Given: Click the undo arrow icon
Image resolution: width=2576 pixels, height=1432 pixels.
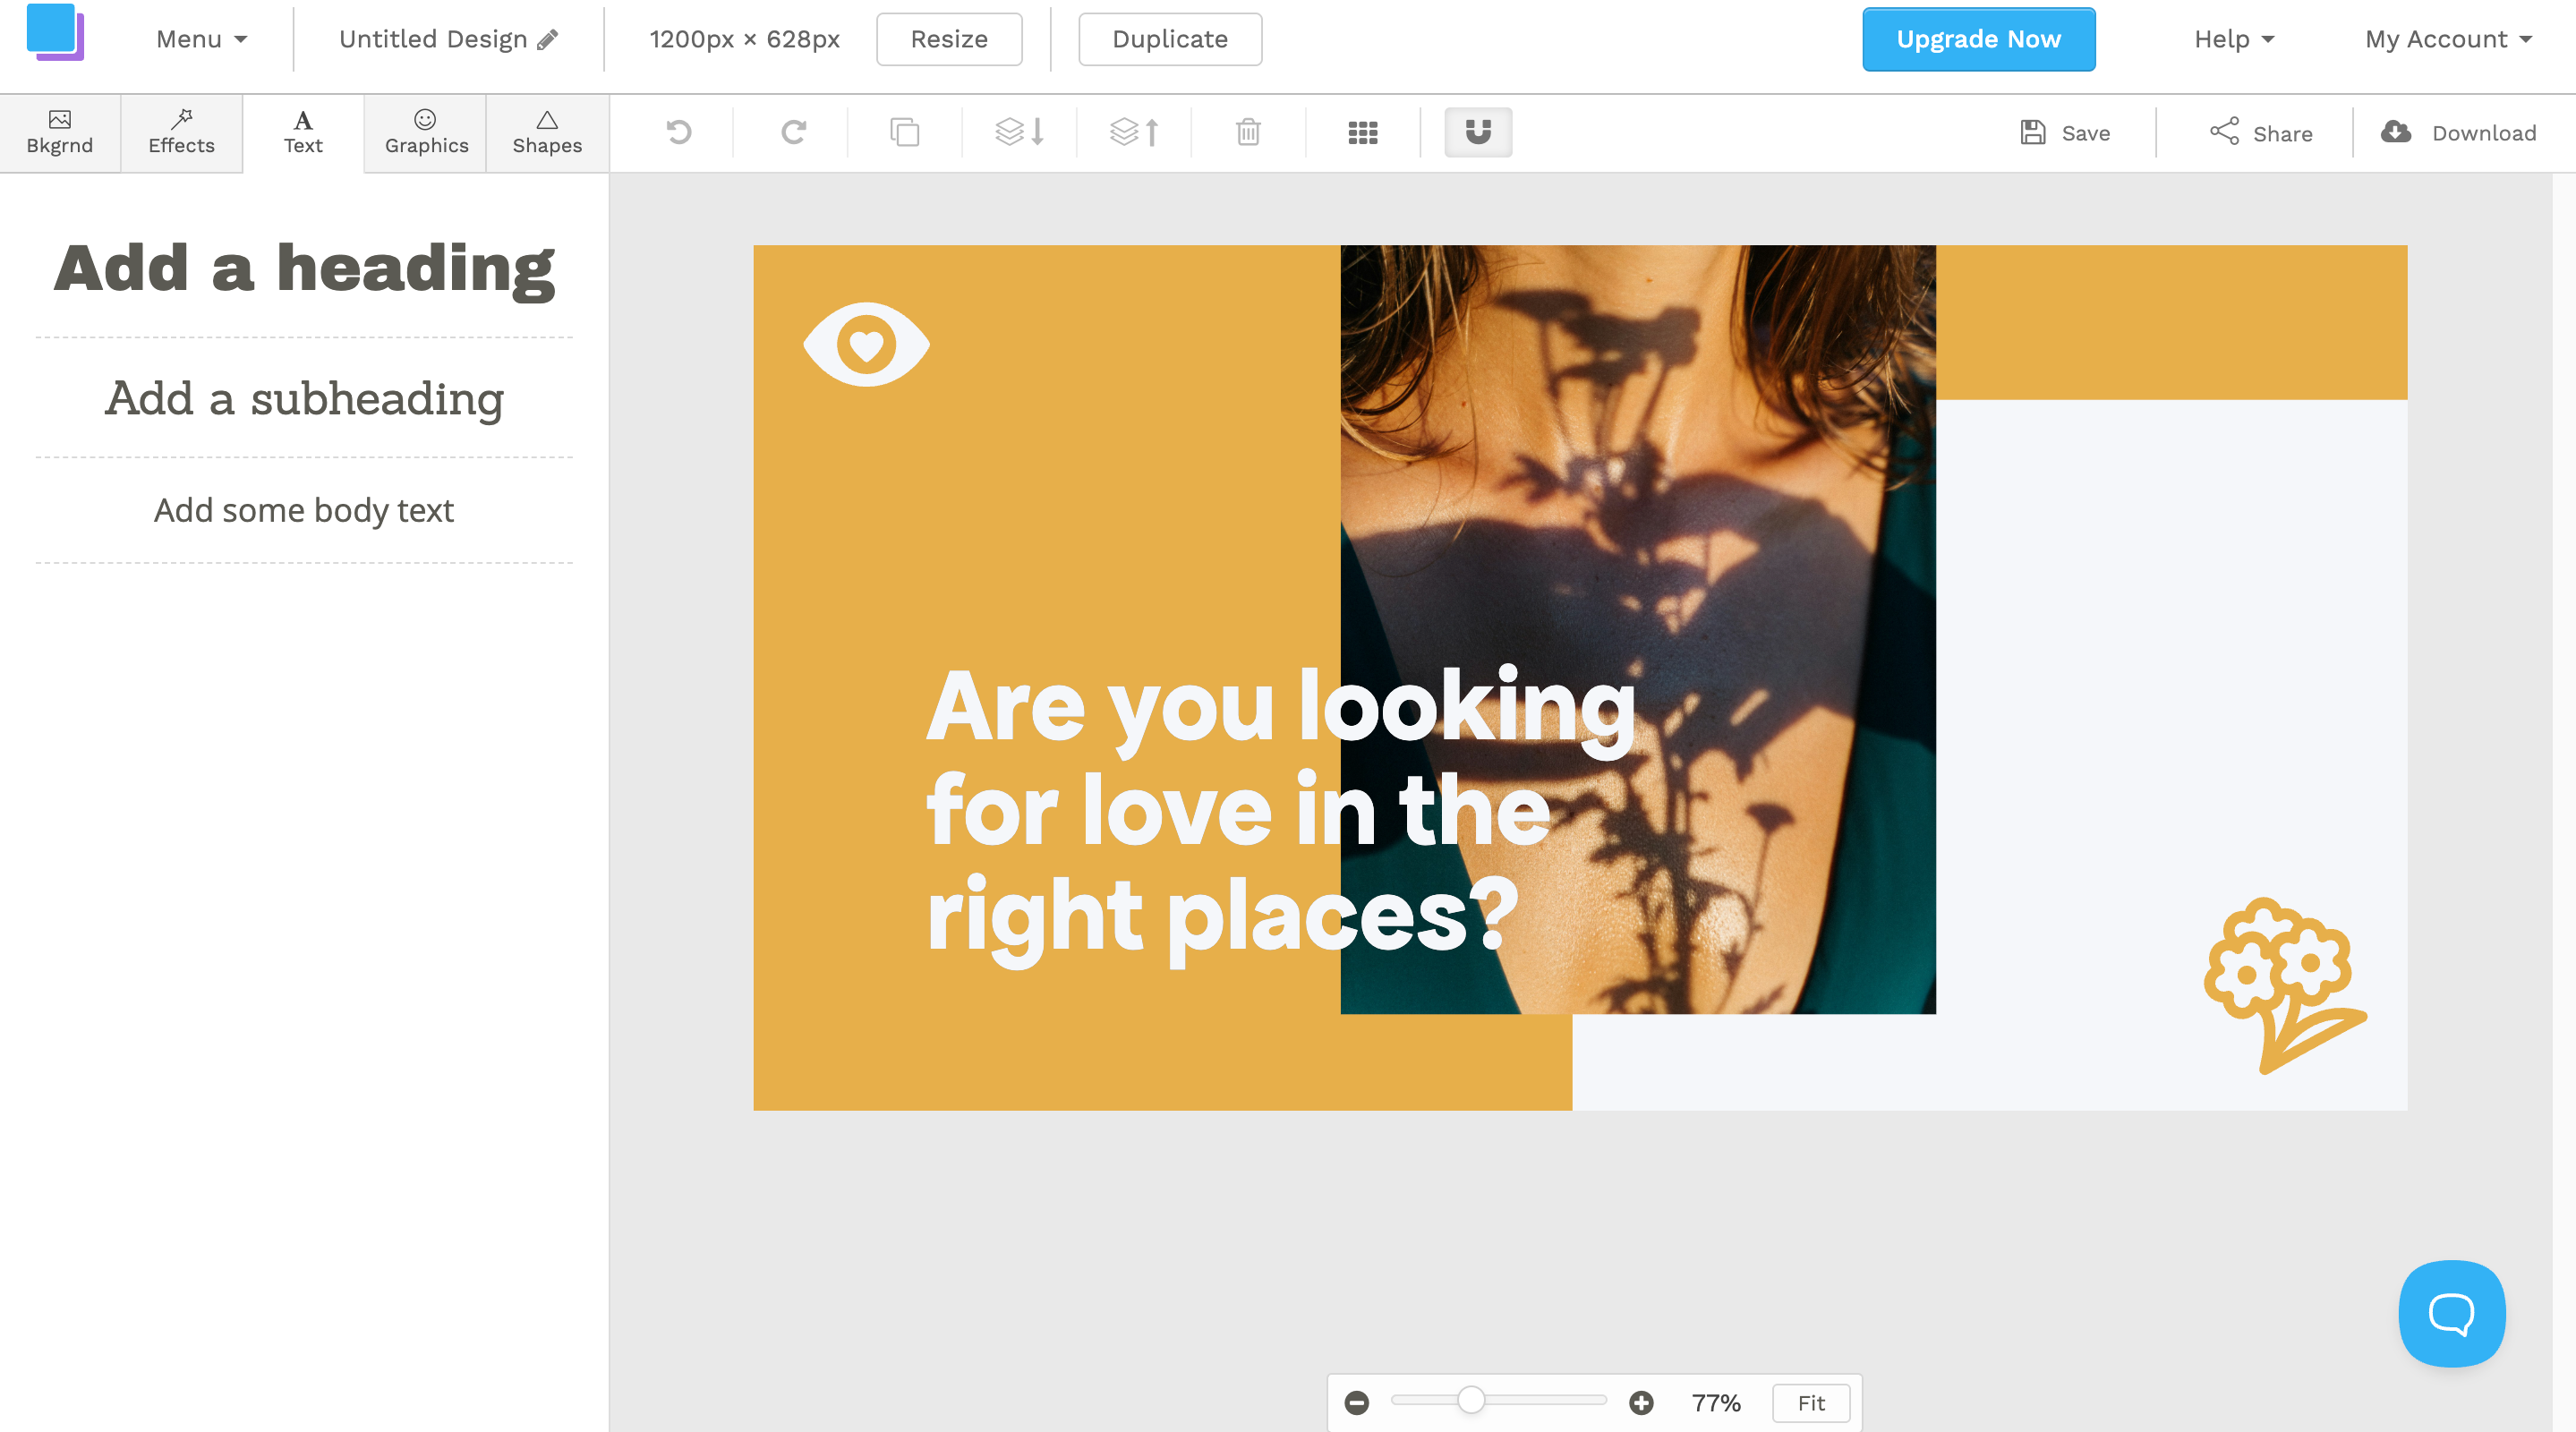Looking at the screenshot, I should tap(679, 132).
